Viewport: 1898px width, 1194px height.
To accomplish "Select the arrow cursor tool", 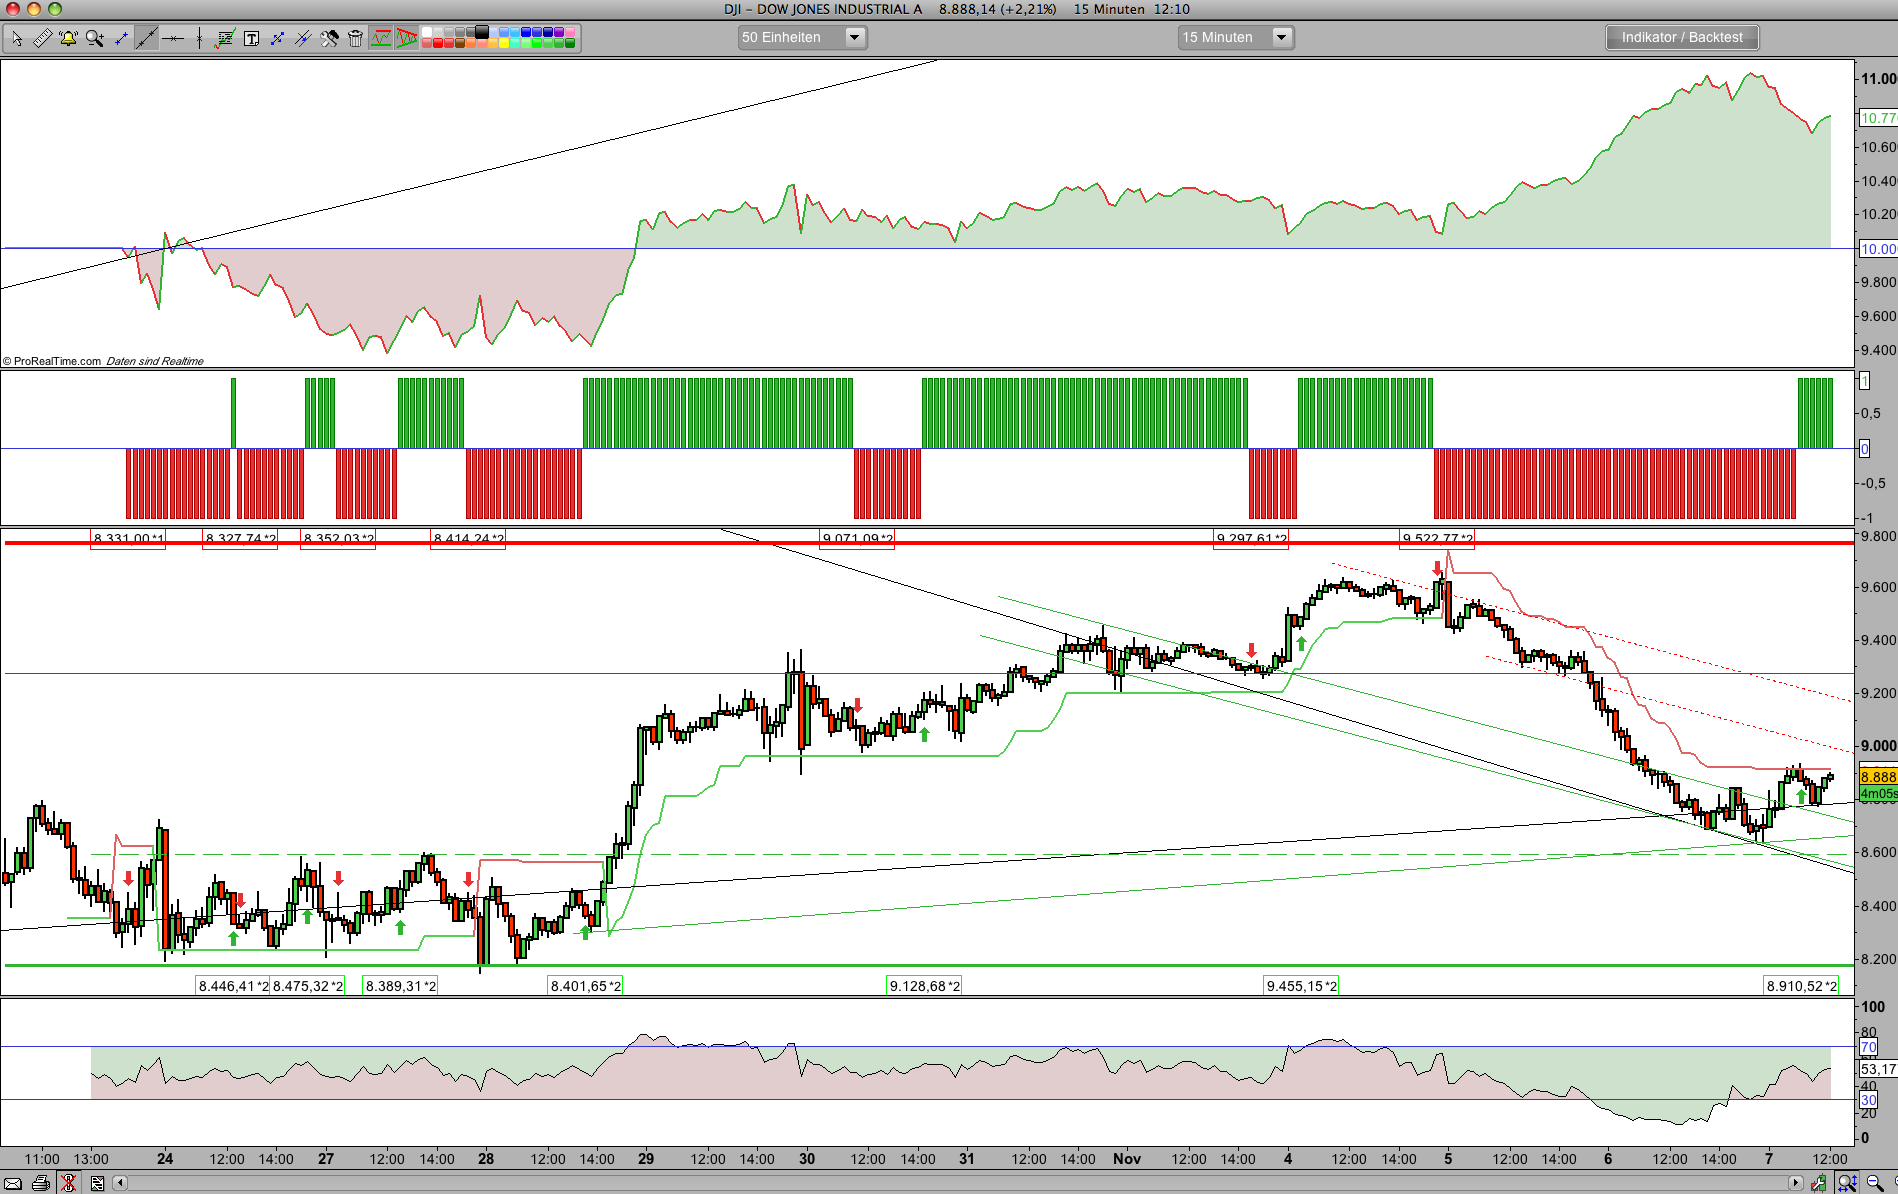I will pyautogui.click(x=17, y=38).
